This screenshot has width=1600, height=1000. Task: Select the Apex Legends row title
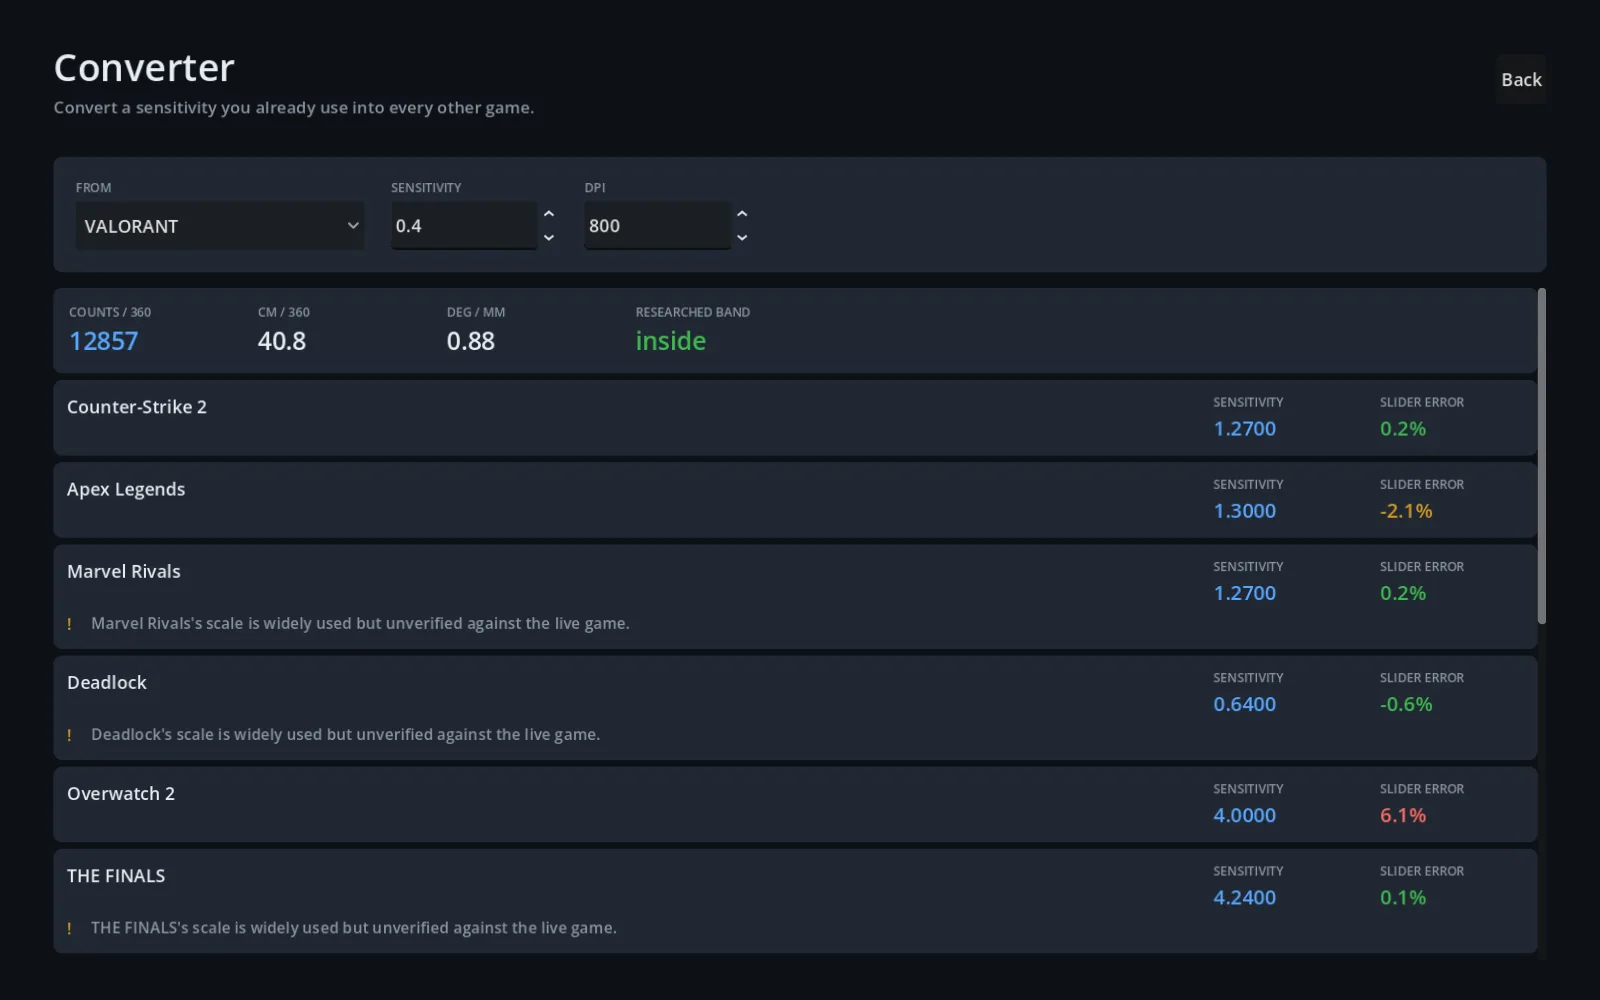click(126, 490)
